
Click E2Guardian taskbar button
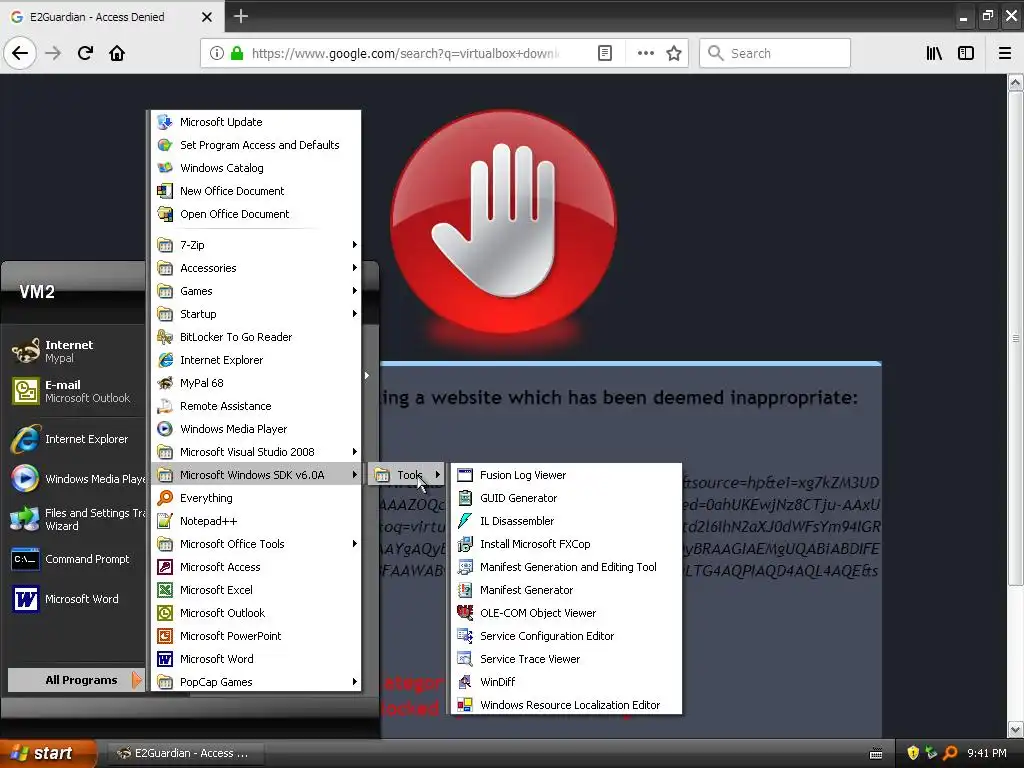click(x=185, y=753)
